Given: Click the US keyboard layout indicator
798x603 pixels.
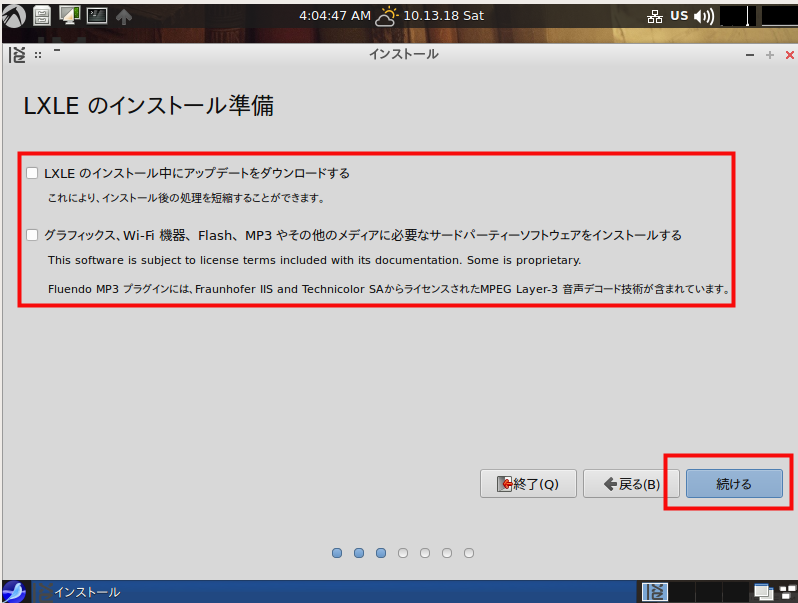Looking at the screenshot, I should [679, 16].
